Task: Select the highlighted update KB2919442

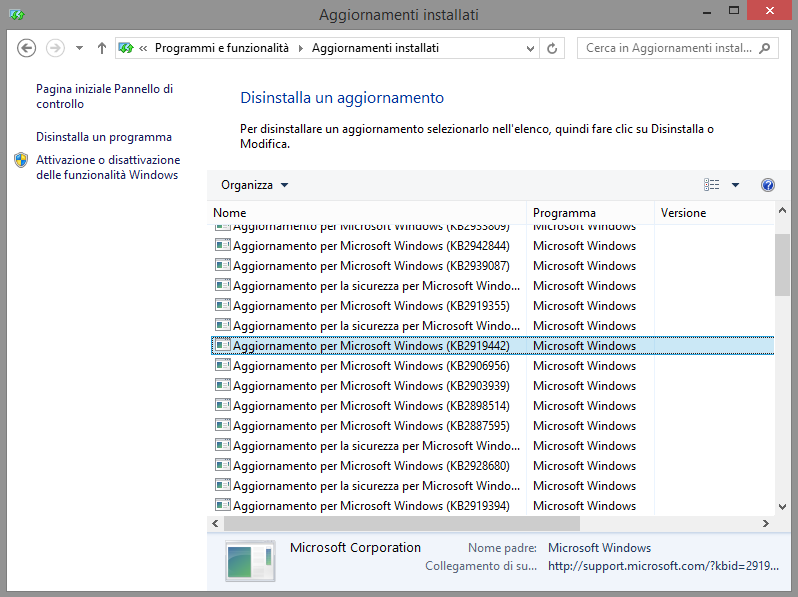Action: coord(493,346)
